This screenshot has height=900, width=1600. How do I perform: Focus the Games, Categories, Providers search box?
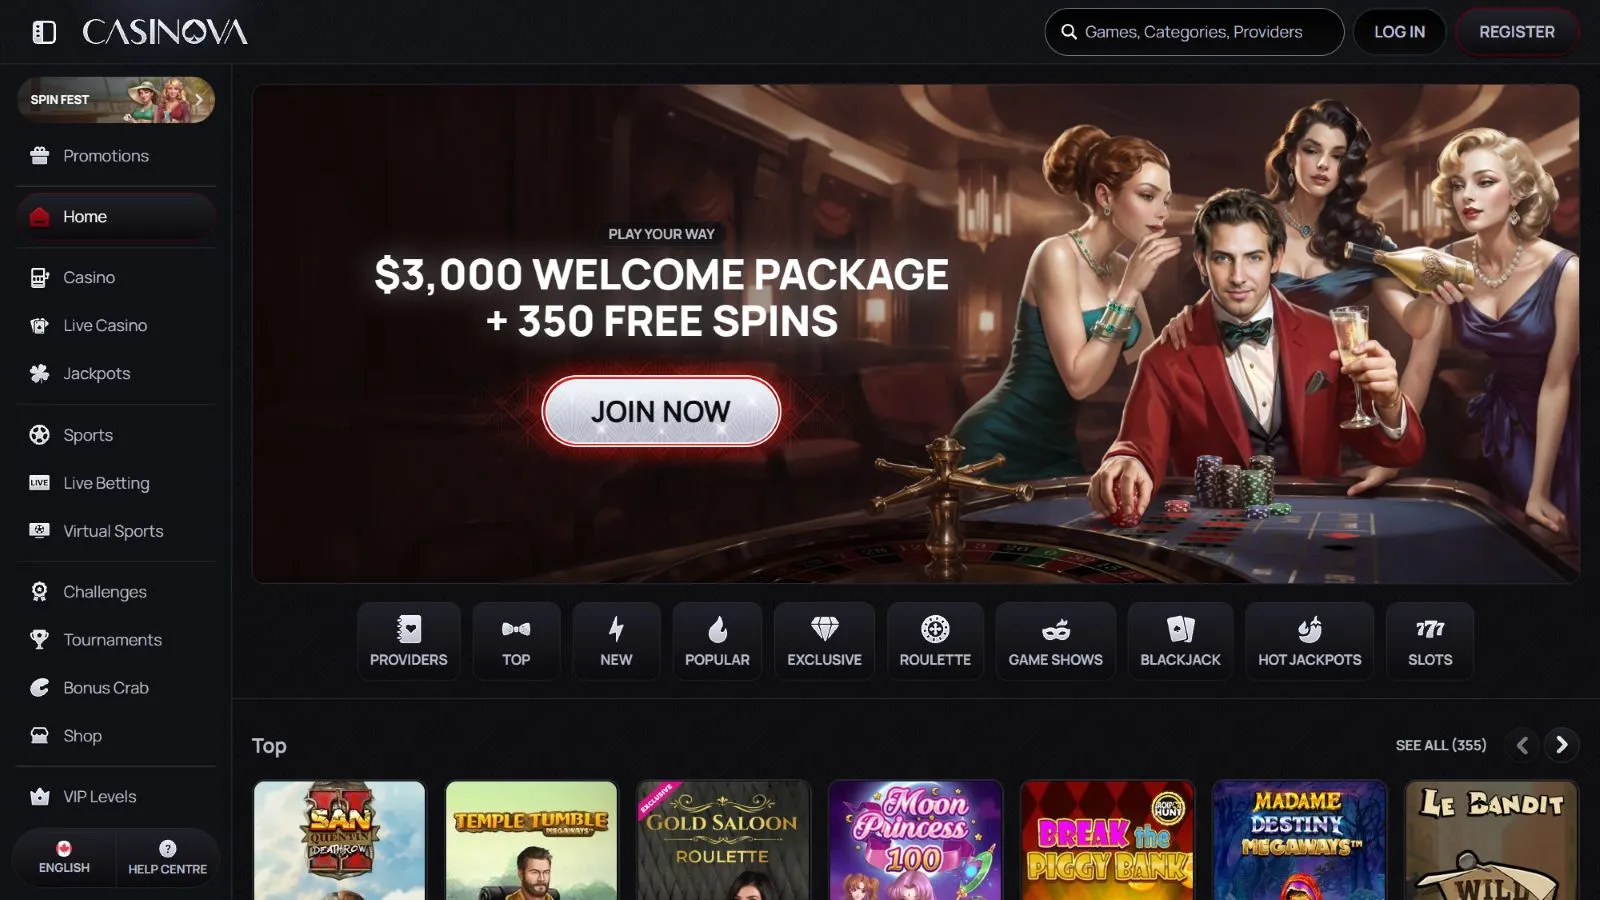point(1194,32)
